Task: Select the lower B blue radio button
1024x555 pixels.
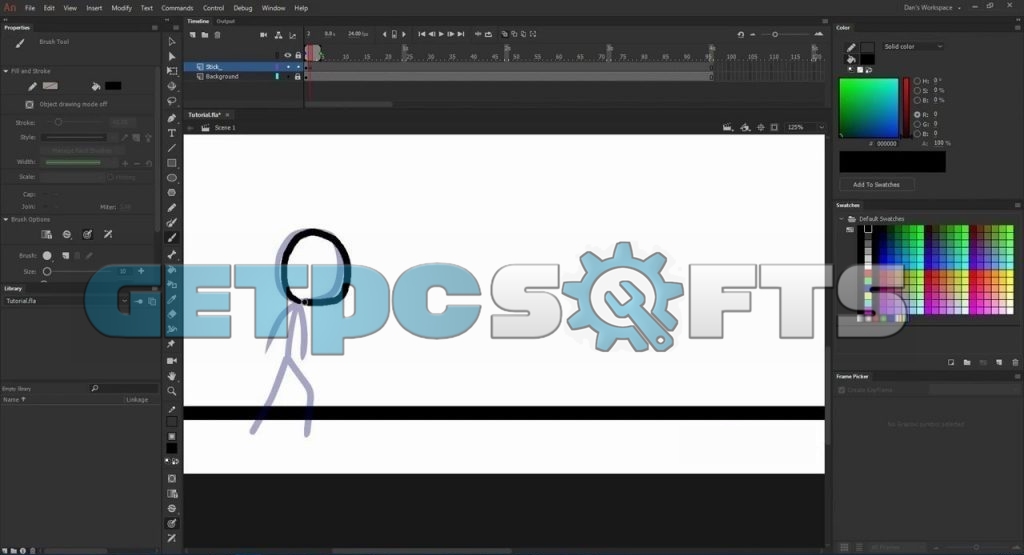Action: point(918,134)
